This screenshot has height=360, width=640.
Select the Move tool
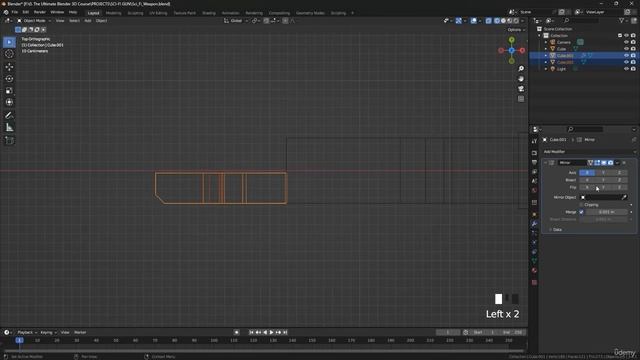(x=9, y=67)
